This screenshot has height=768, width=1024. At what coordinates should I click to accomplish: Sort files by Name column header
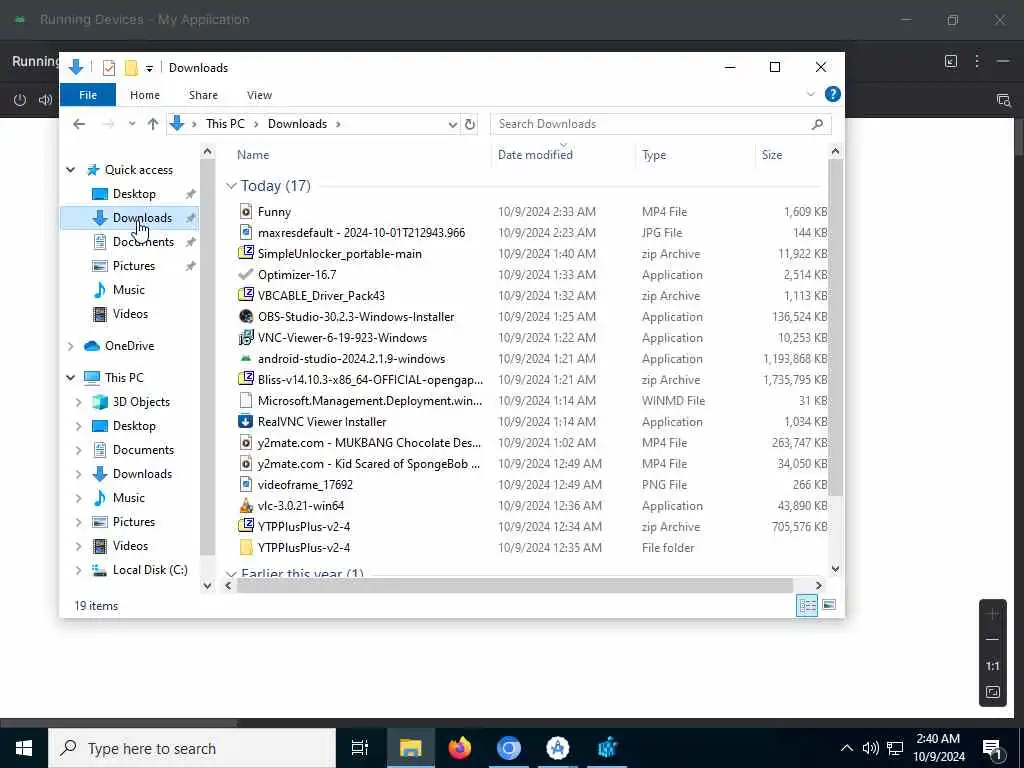coord(253,155)
